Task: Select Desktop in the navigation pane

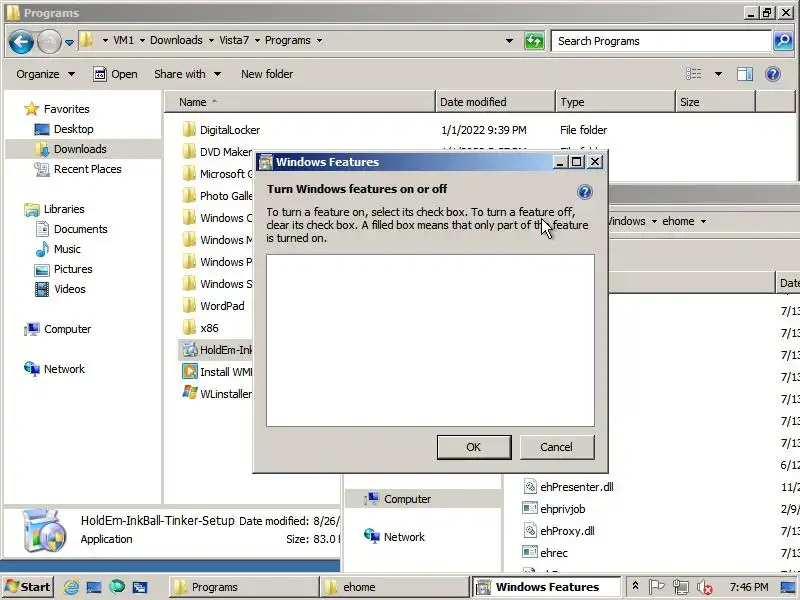Action: [73, 129]
